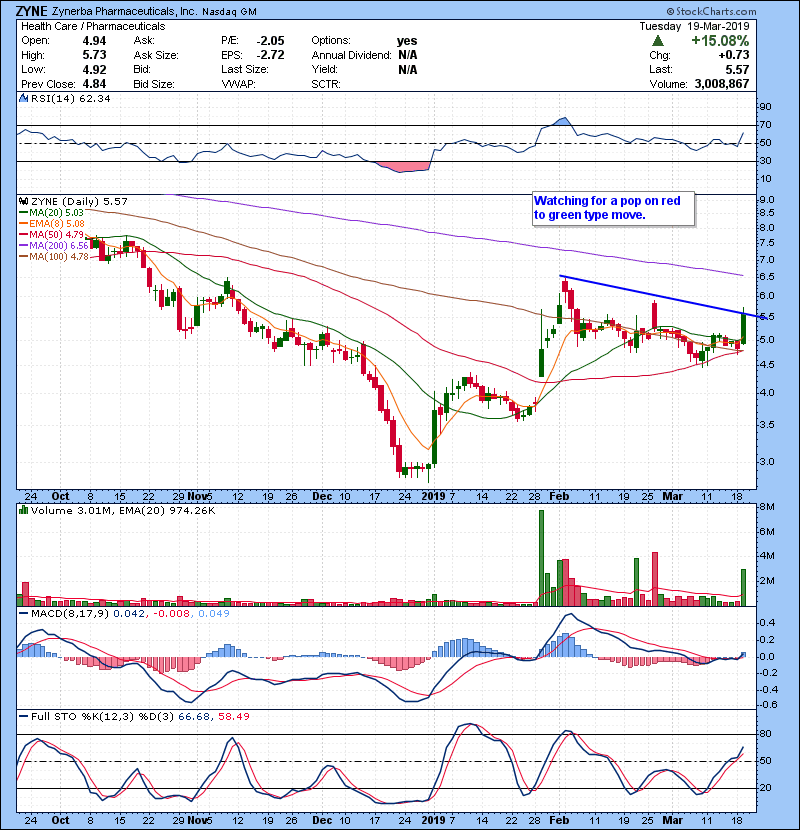Click the Ask Size label

pyautogui.click(x=156, y=55)
